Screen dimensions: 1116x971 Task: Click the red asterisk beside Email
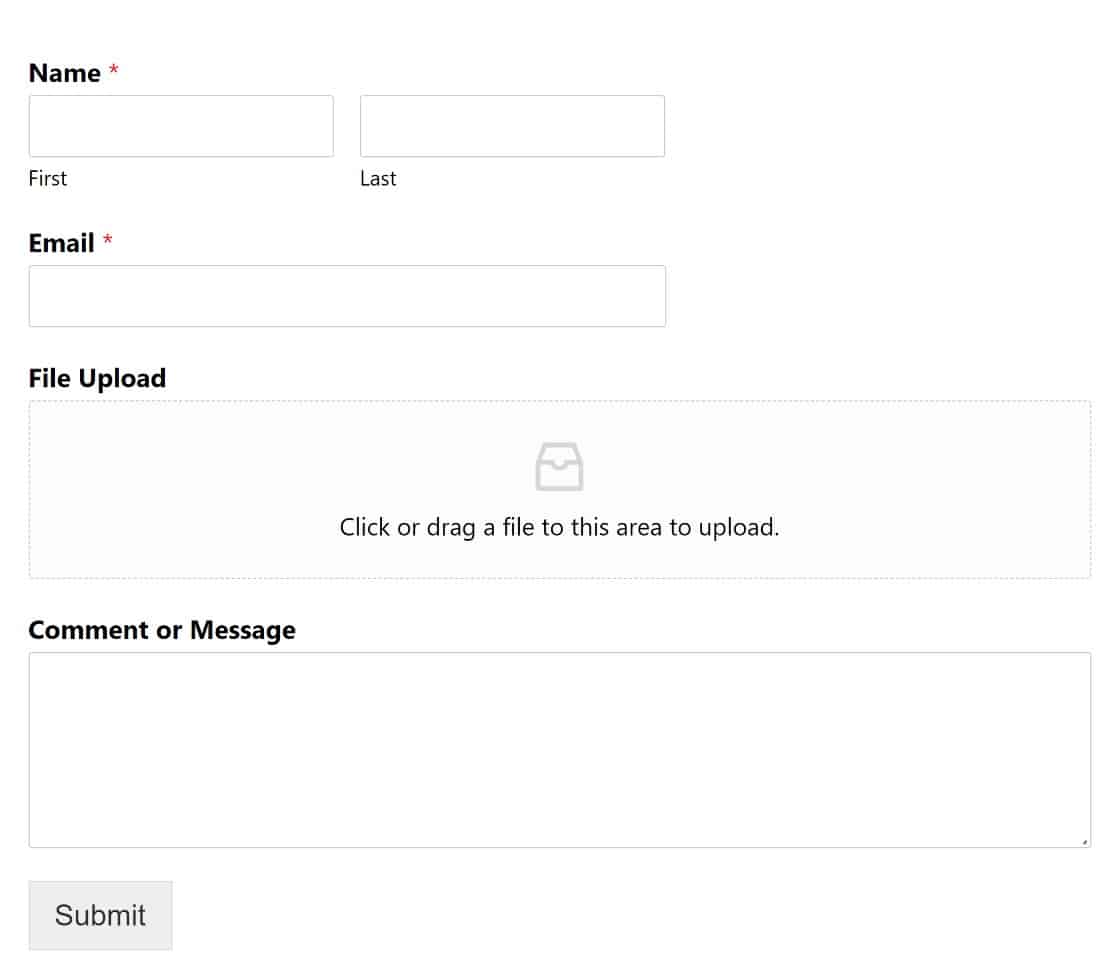point(108,241)
